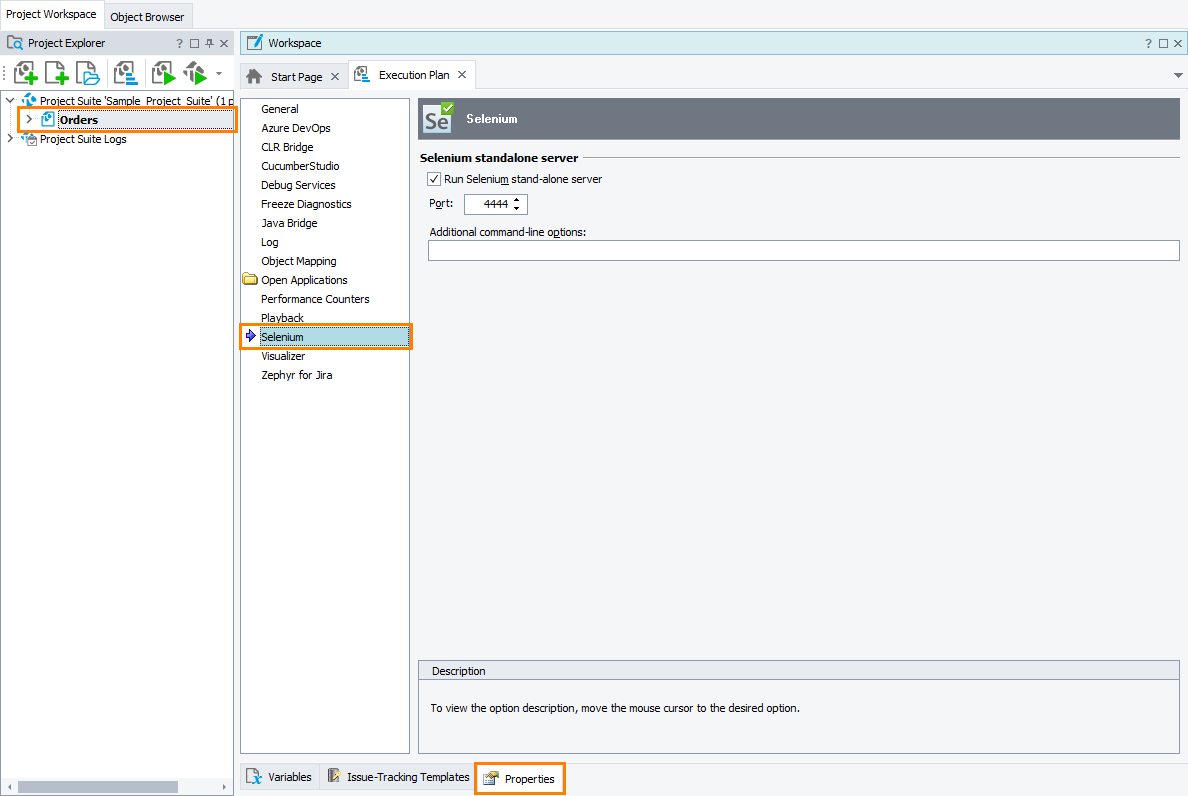Switch to the Object Browser tab

(x=147, y=17)
